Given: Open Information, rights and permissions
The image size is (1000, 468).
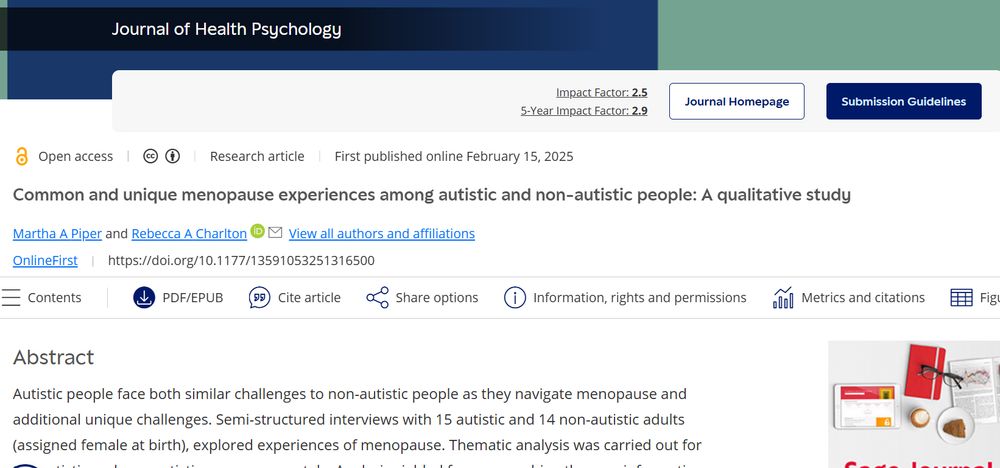Looking at the screenshot, I should tap(640, 298).
